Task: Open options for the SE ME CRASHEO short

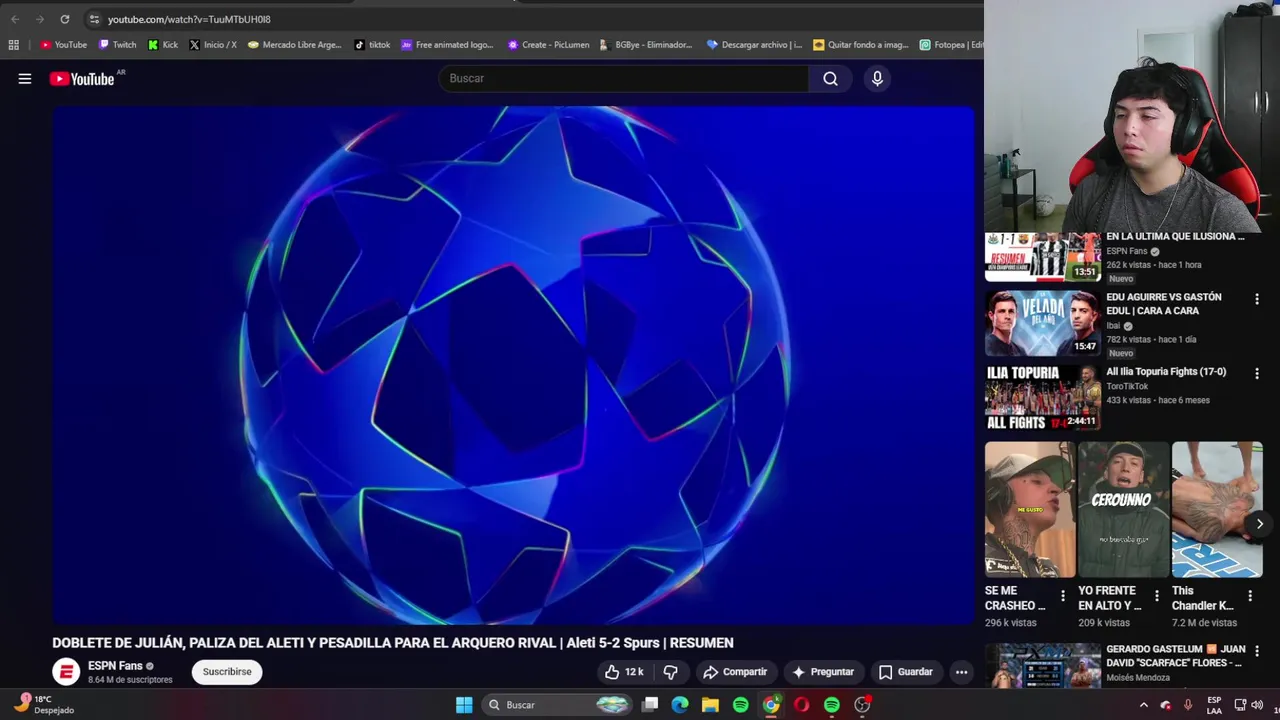Action: click(1063, 596)
